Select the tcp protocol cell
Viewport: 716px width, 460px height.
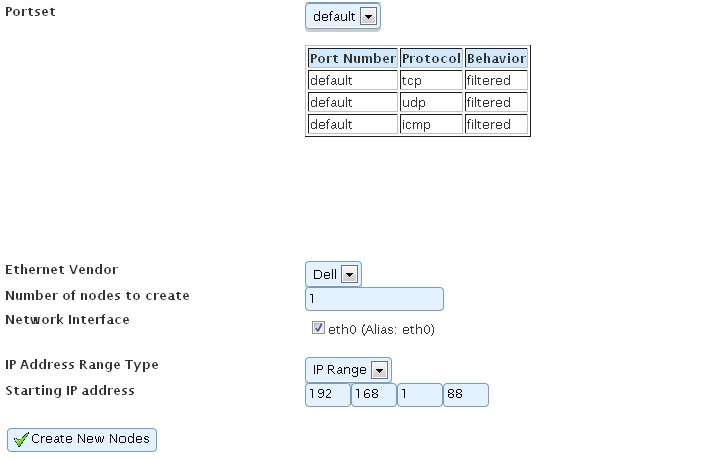[431, 80]
